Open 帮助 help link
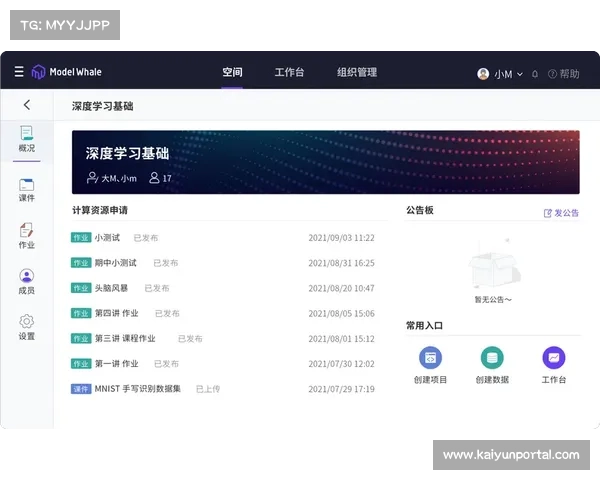The height and width of the screenshot is (480, 600). click(x=564, y=74)
